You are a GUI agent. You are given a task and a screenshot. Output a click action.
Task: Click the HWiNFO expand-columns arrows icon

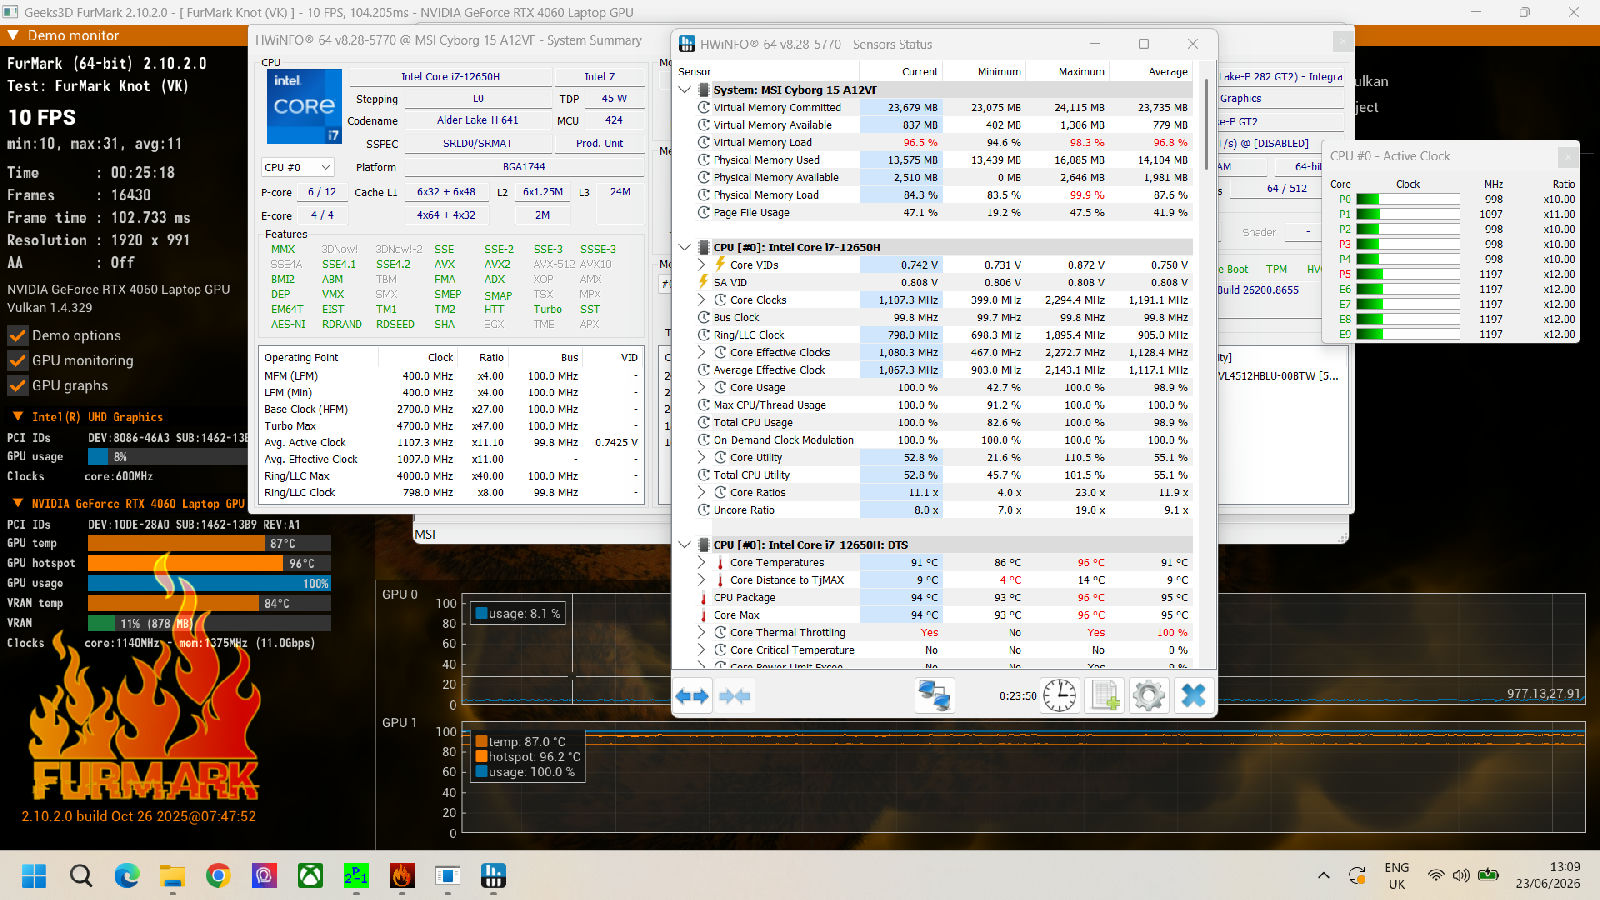pos(692,696)
